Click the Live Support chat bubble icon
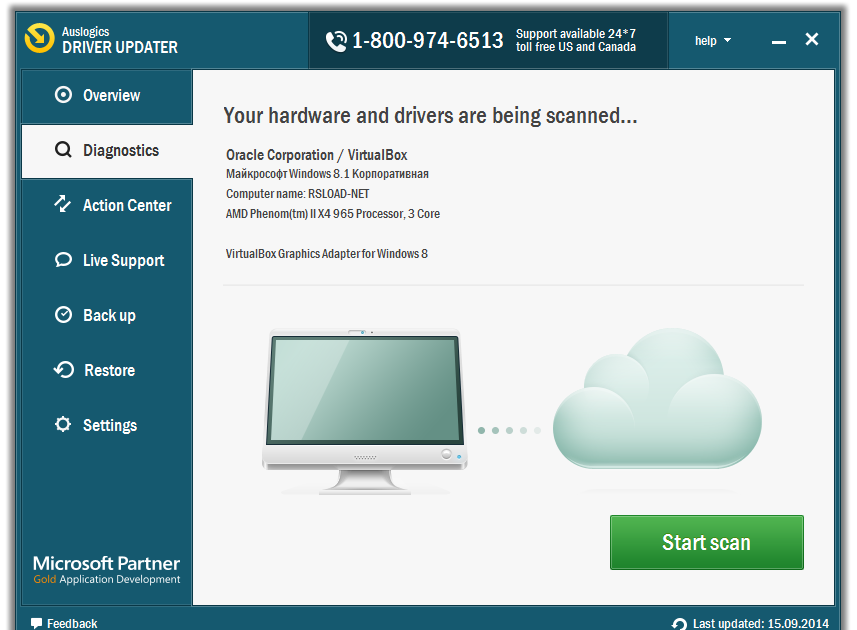857x630 pixels. coord(63,260)
